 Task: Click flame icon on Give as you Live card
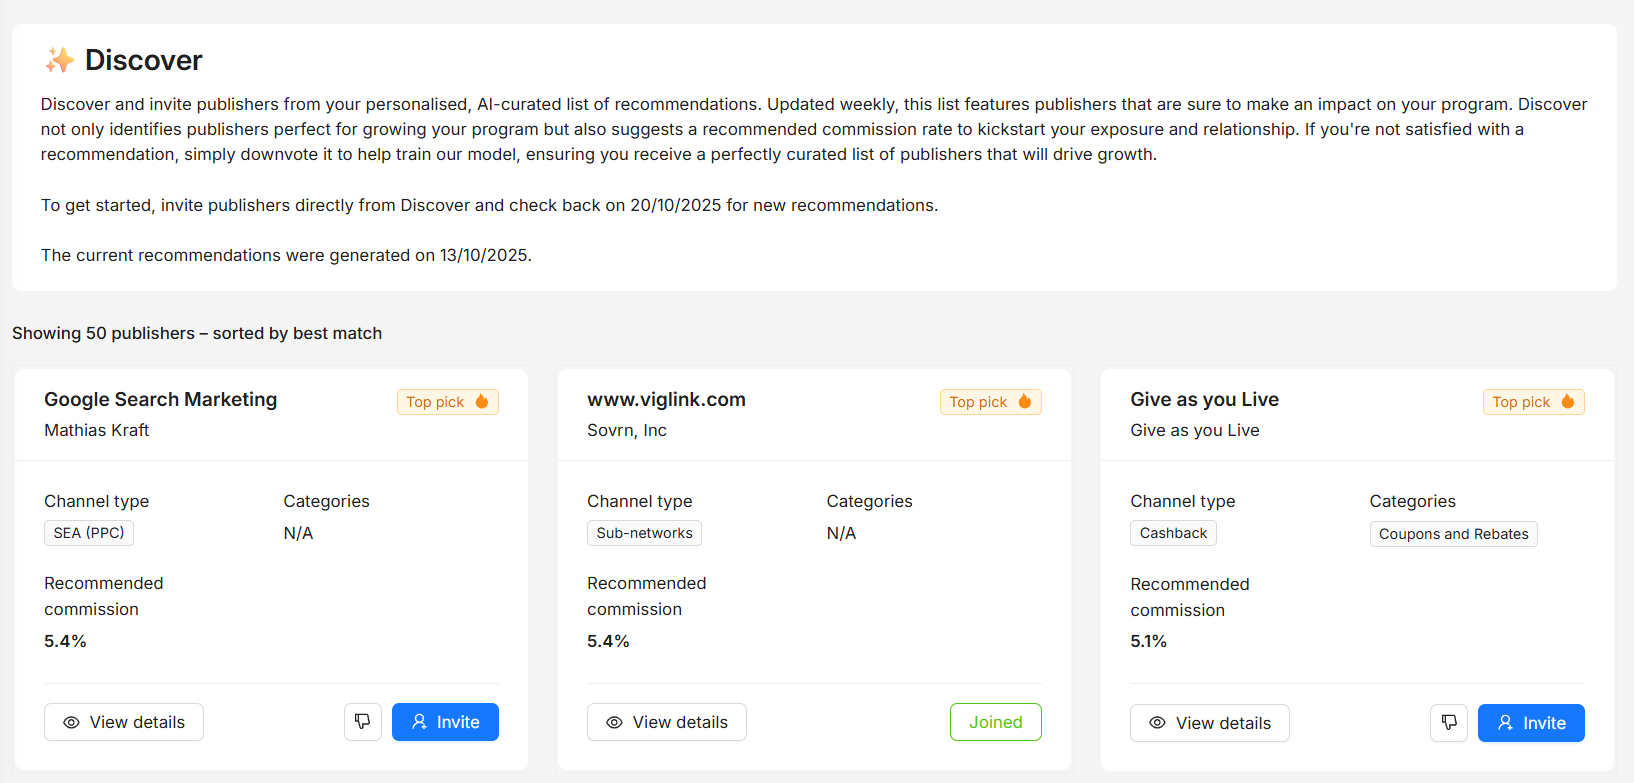coord(1568,401)
